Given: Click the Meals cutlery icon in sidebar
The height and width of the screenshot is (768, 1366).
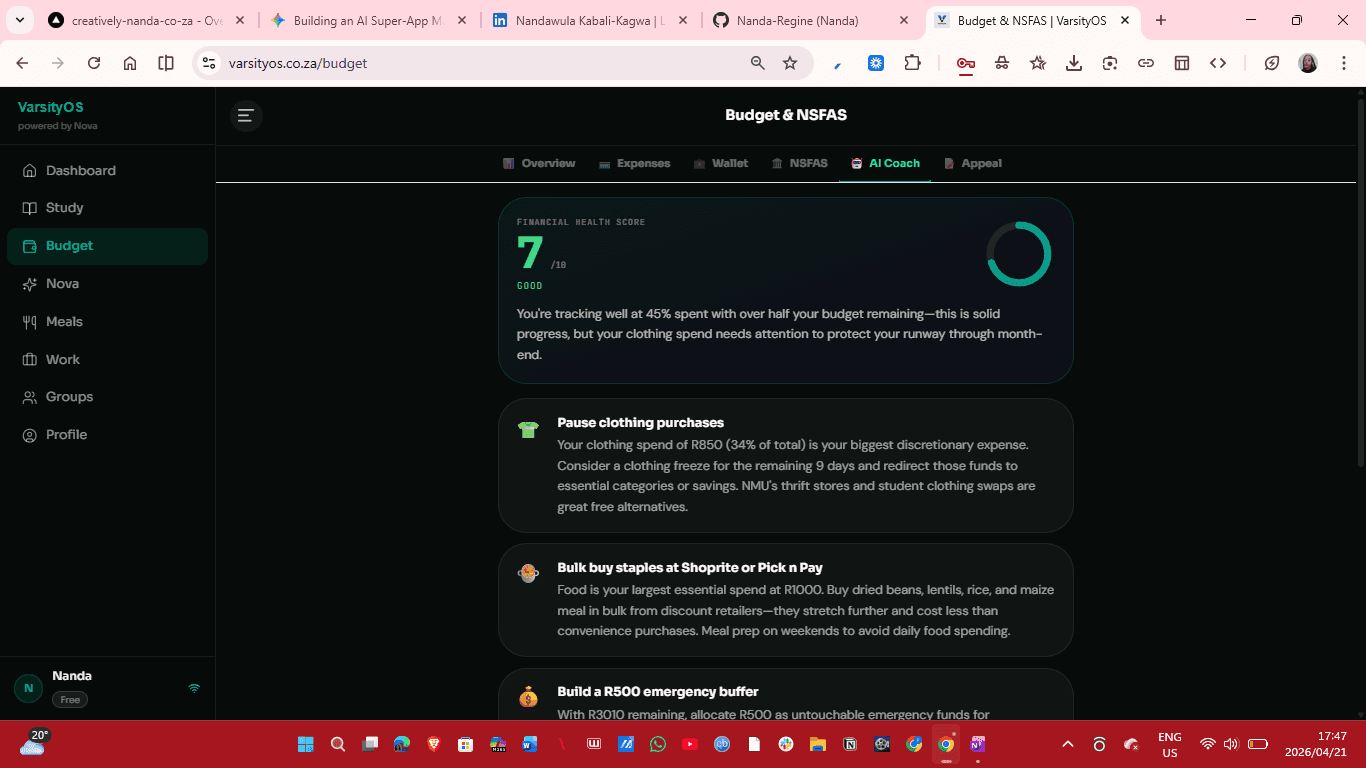Looking at the screenshot, I should point(30,322).
